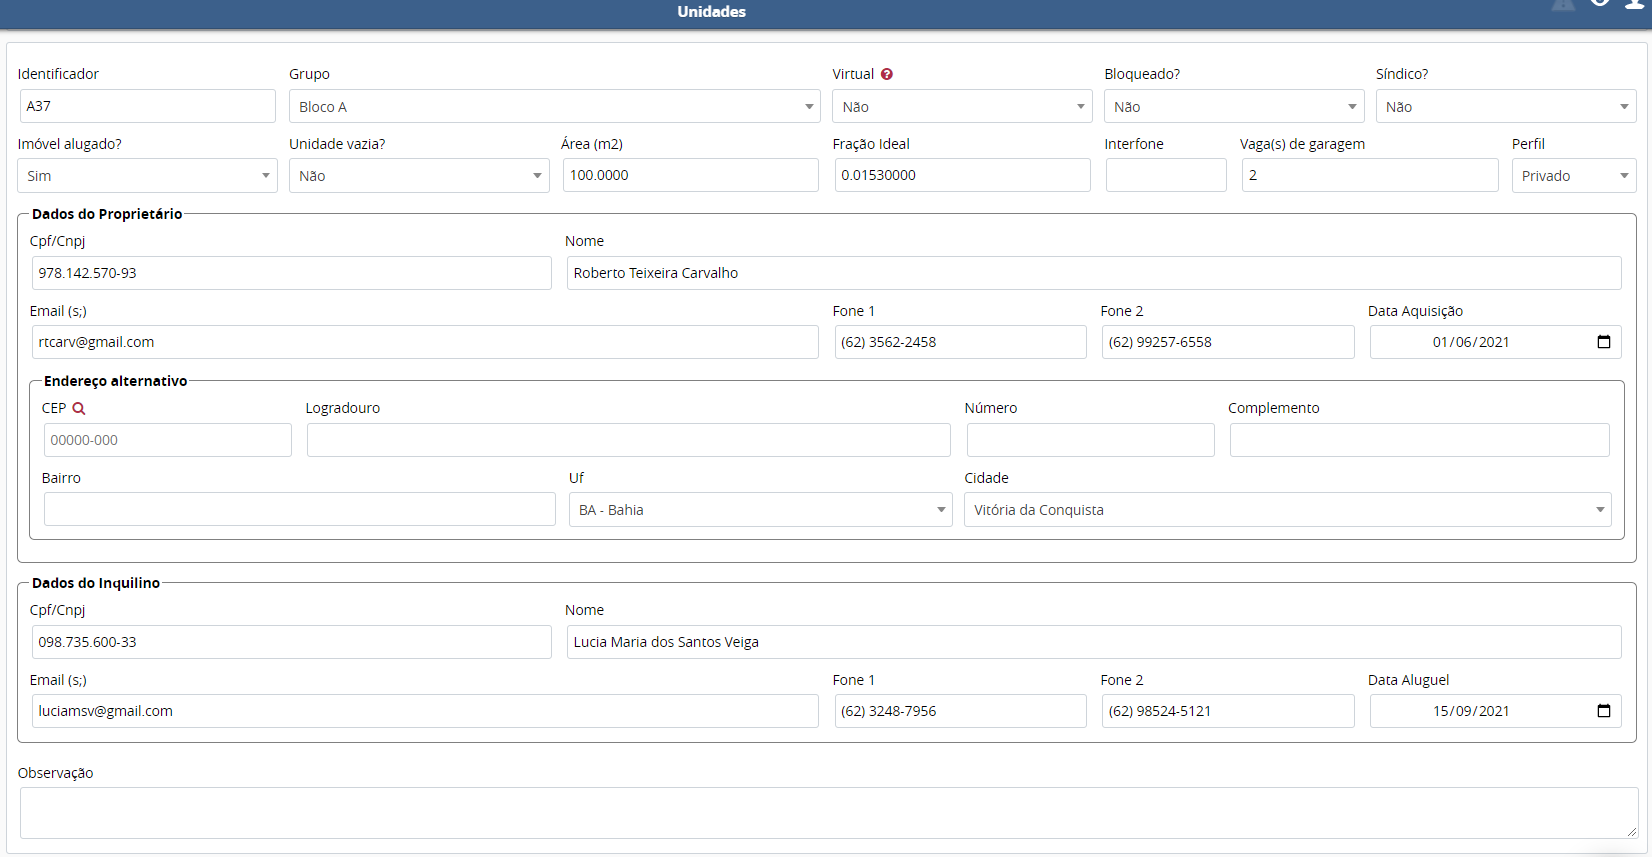Click the CEP search magnifier icon
1652x857 pixels.
pos(79,408)
